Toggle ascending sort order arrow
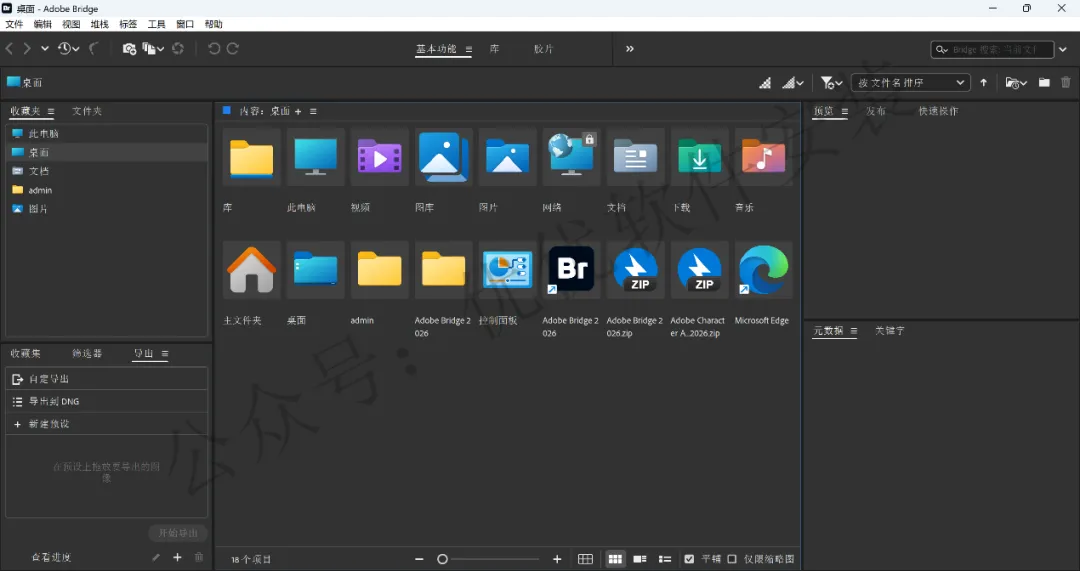Viewport: 1080px width, 571px height. 984,83
